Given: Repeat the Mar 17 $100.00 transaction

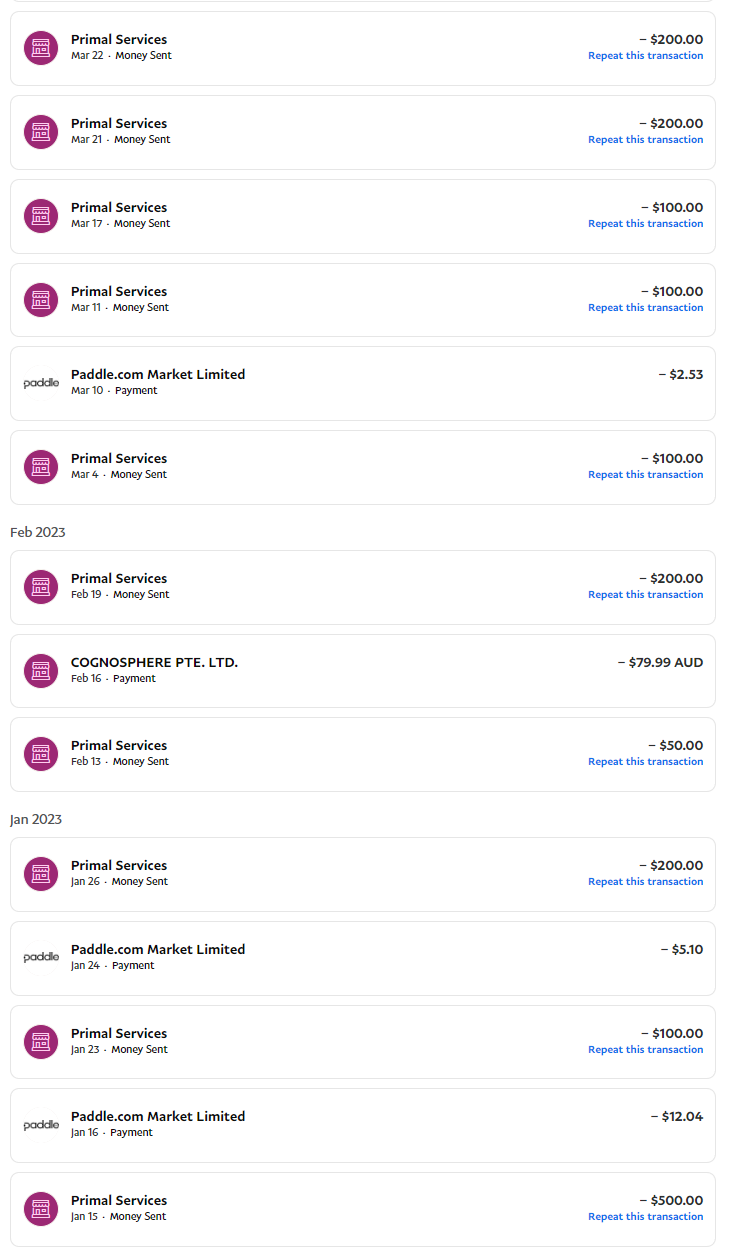Looking at the screenshot, I should [645, 224].
